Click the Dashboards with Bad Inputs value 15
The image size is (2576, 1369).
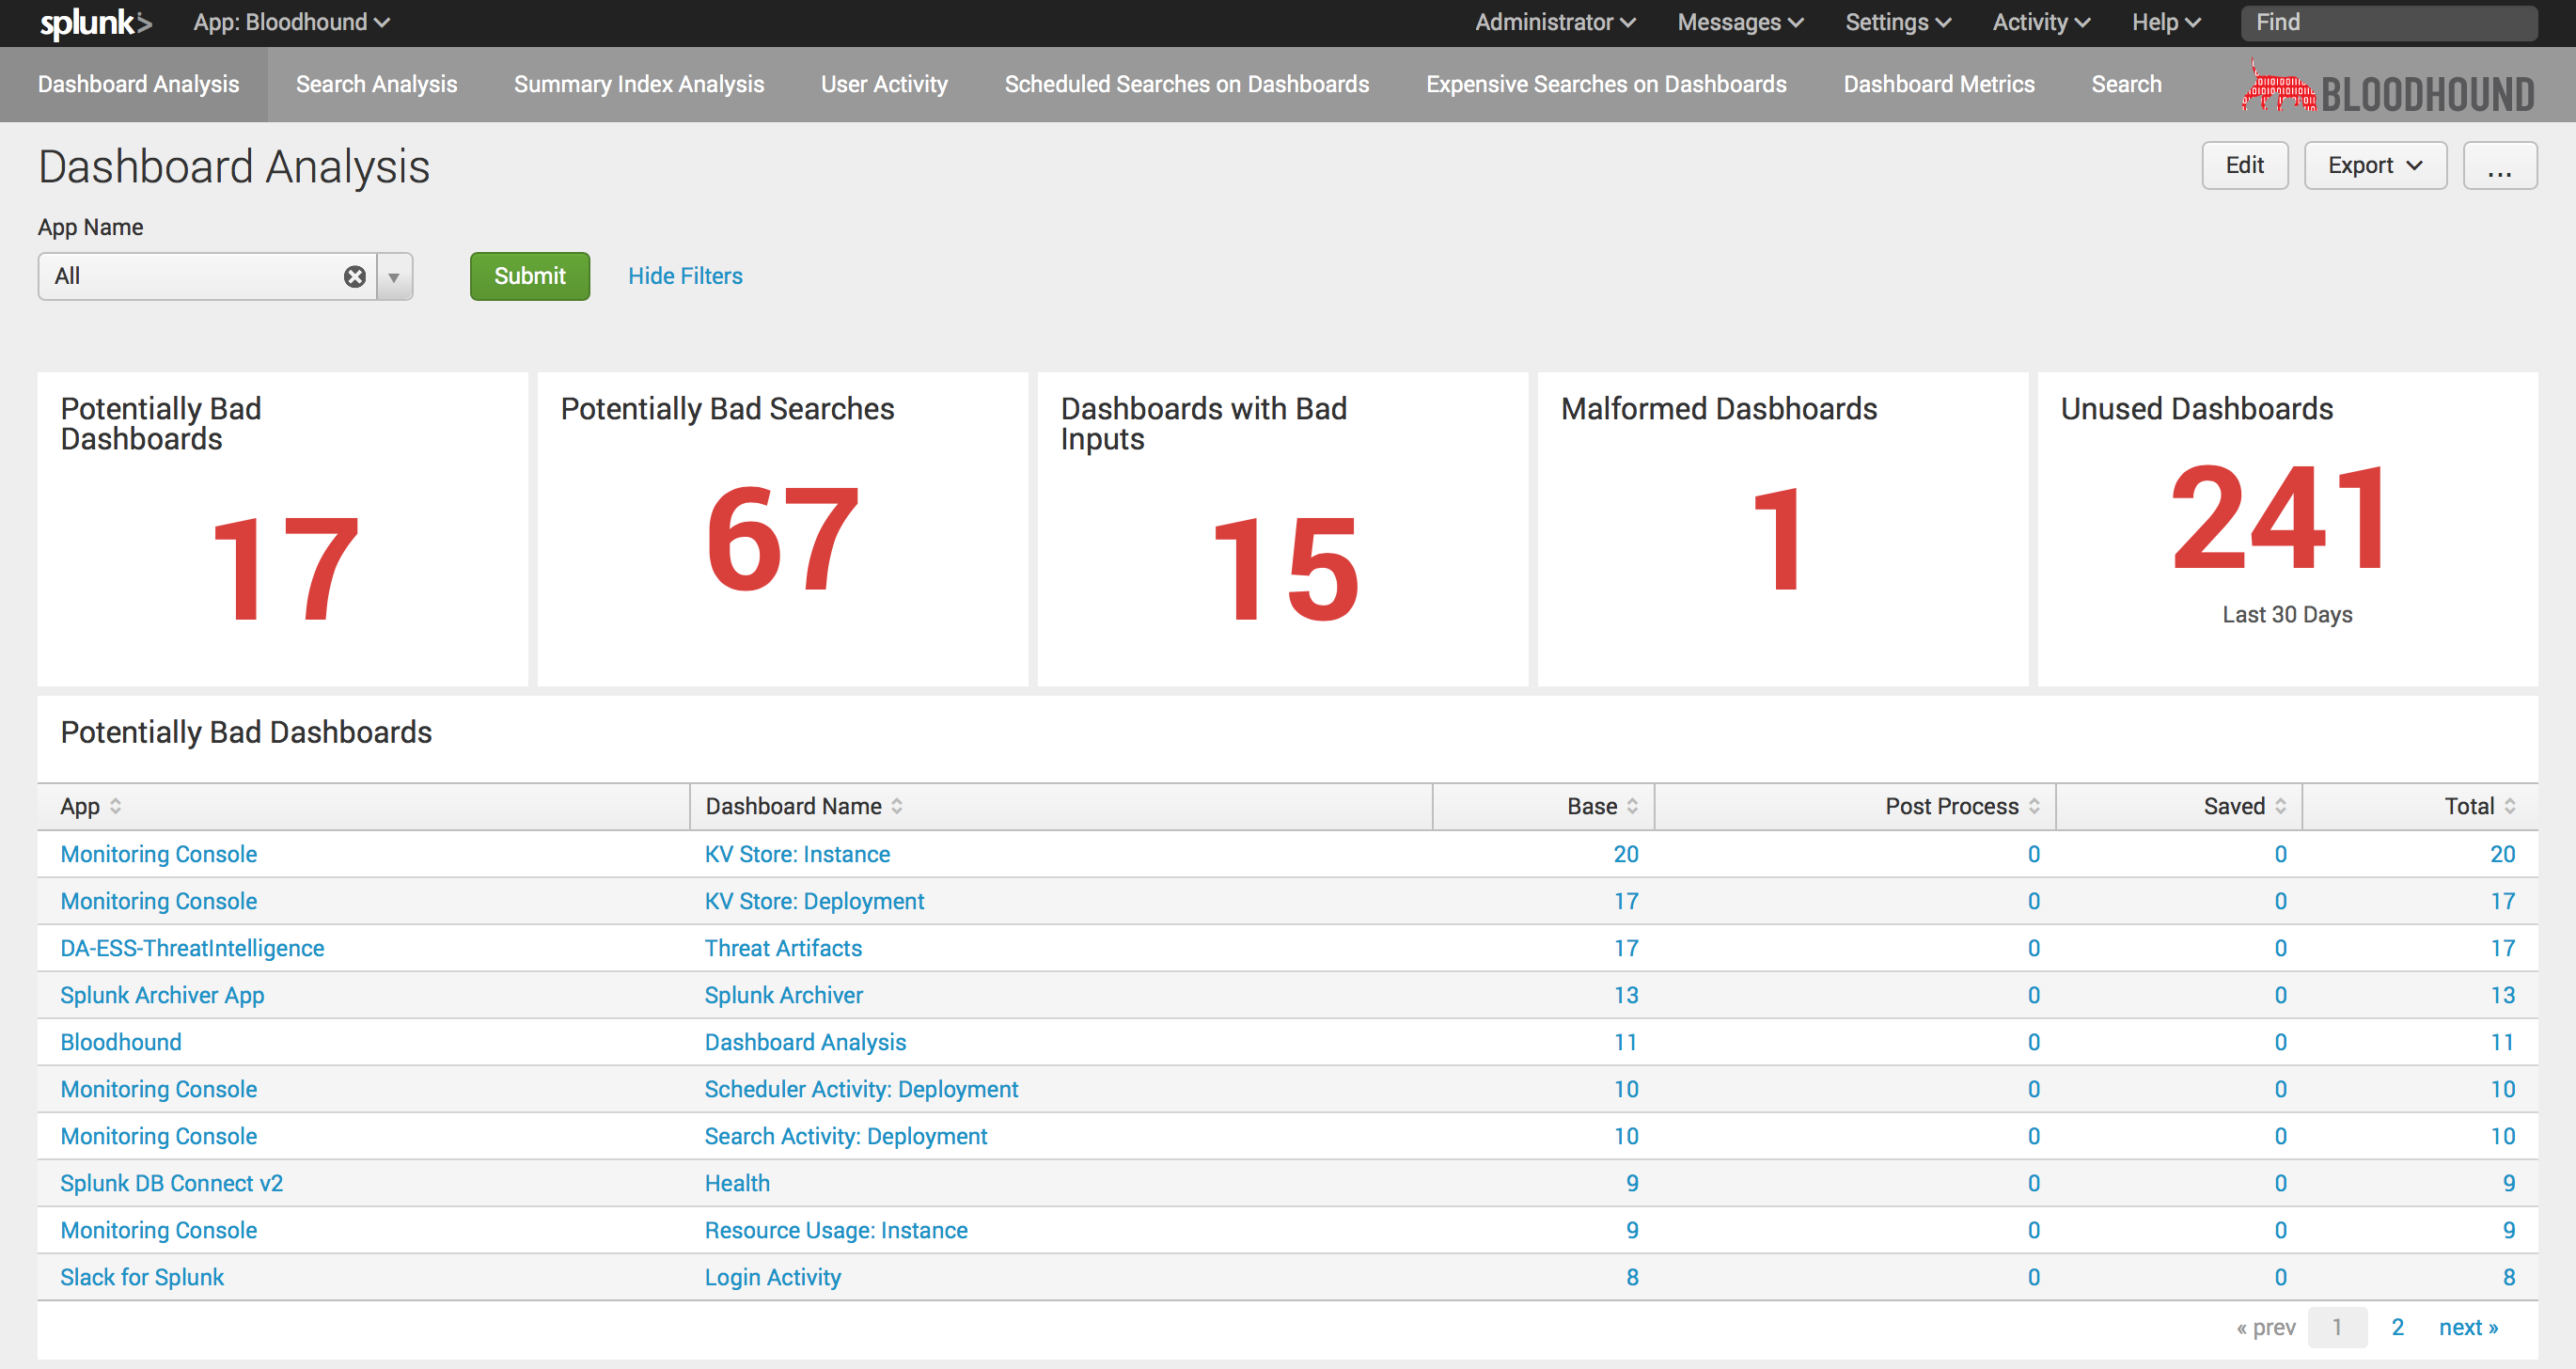(1284, 570)
